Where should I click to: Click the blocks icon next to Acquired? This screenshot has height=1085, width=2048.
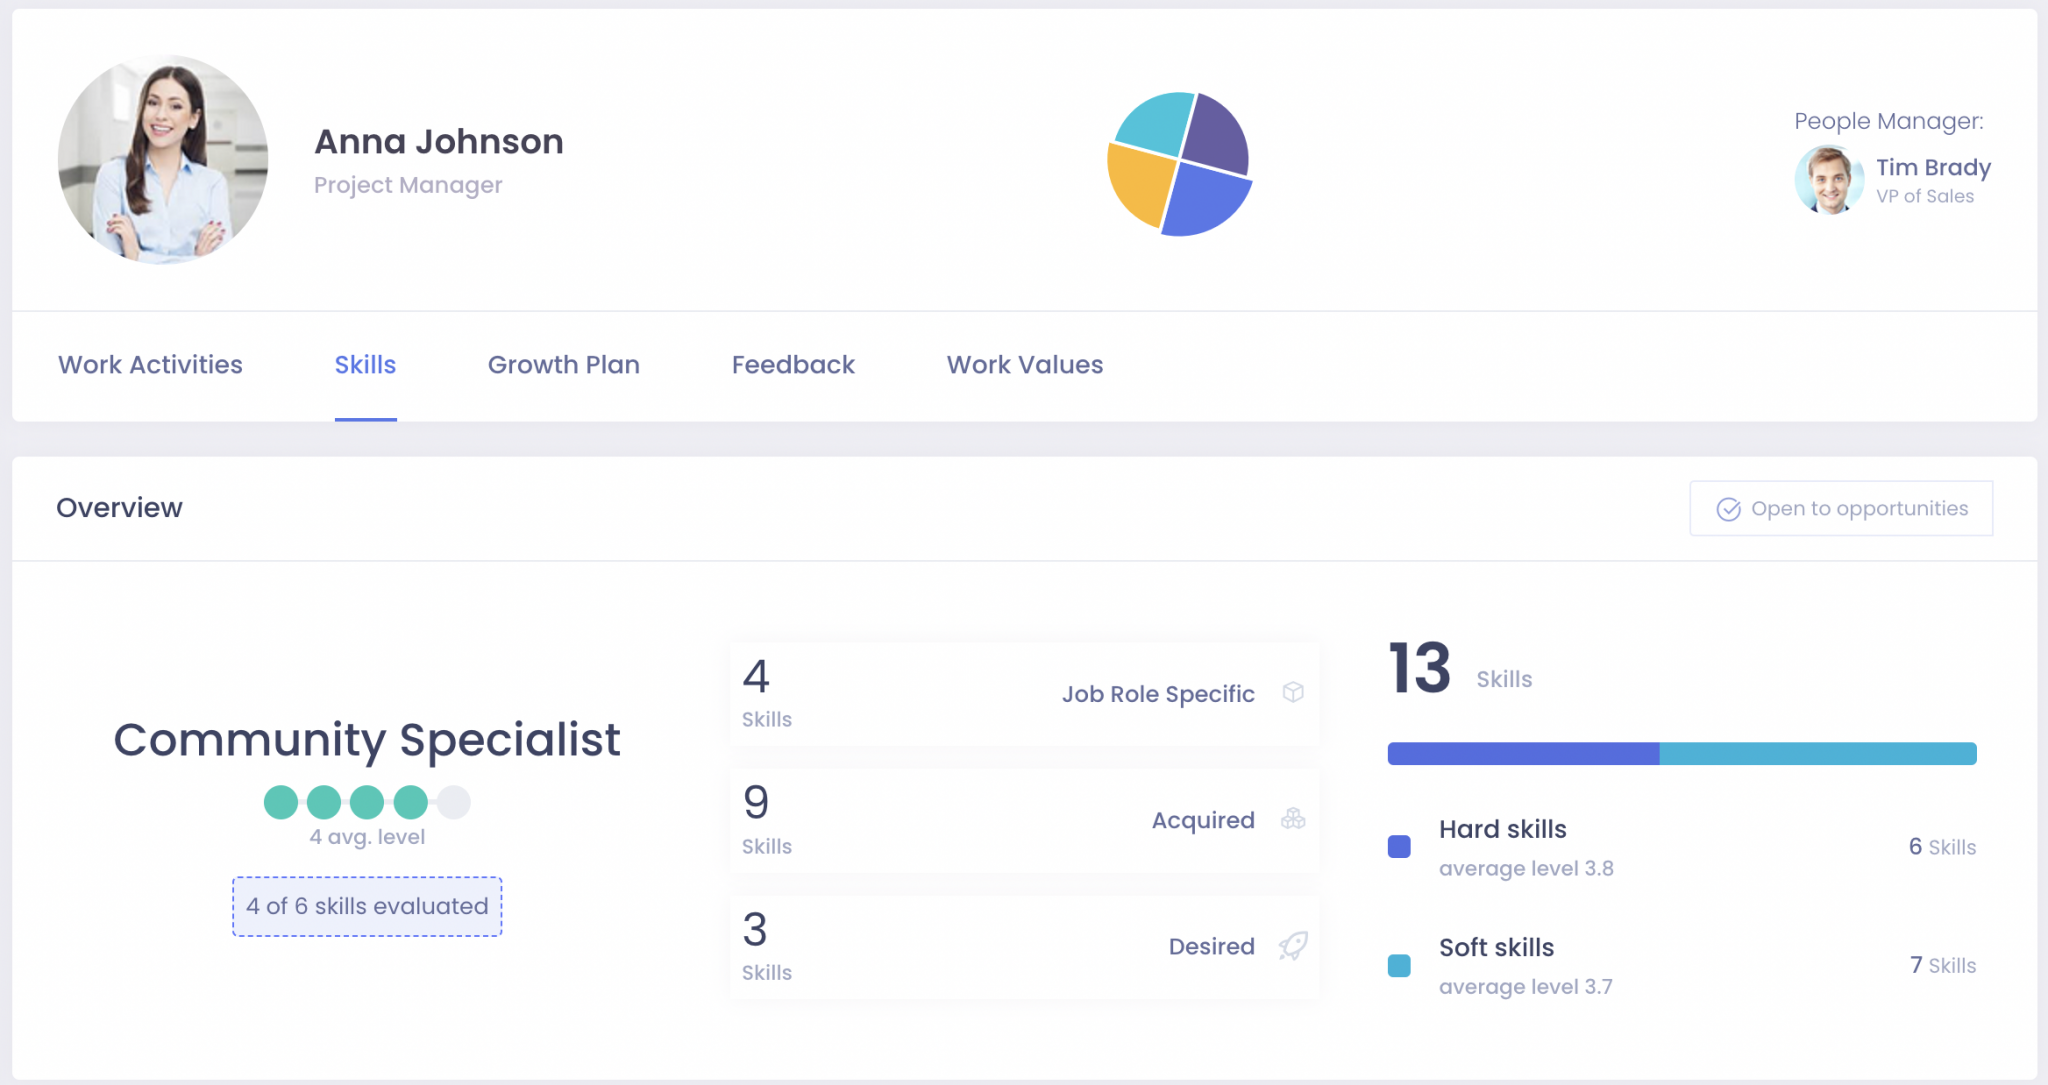[1293, 819]
